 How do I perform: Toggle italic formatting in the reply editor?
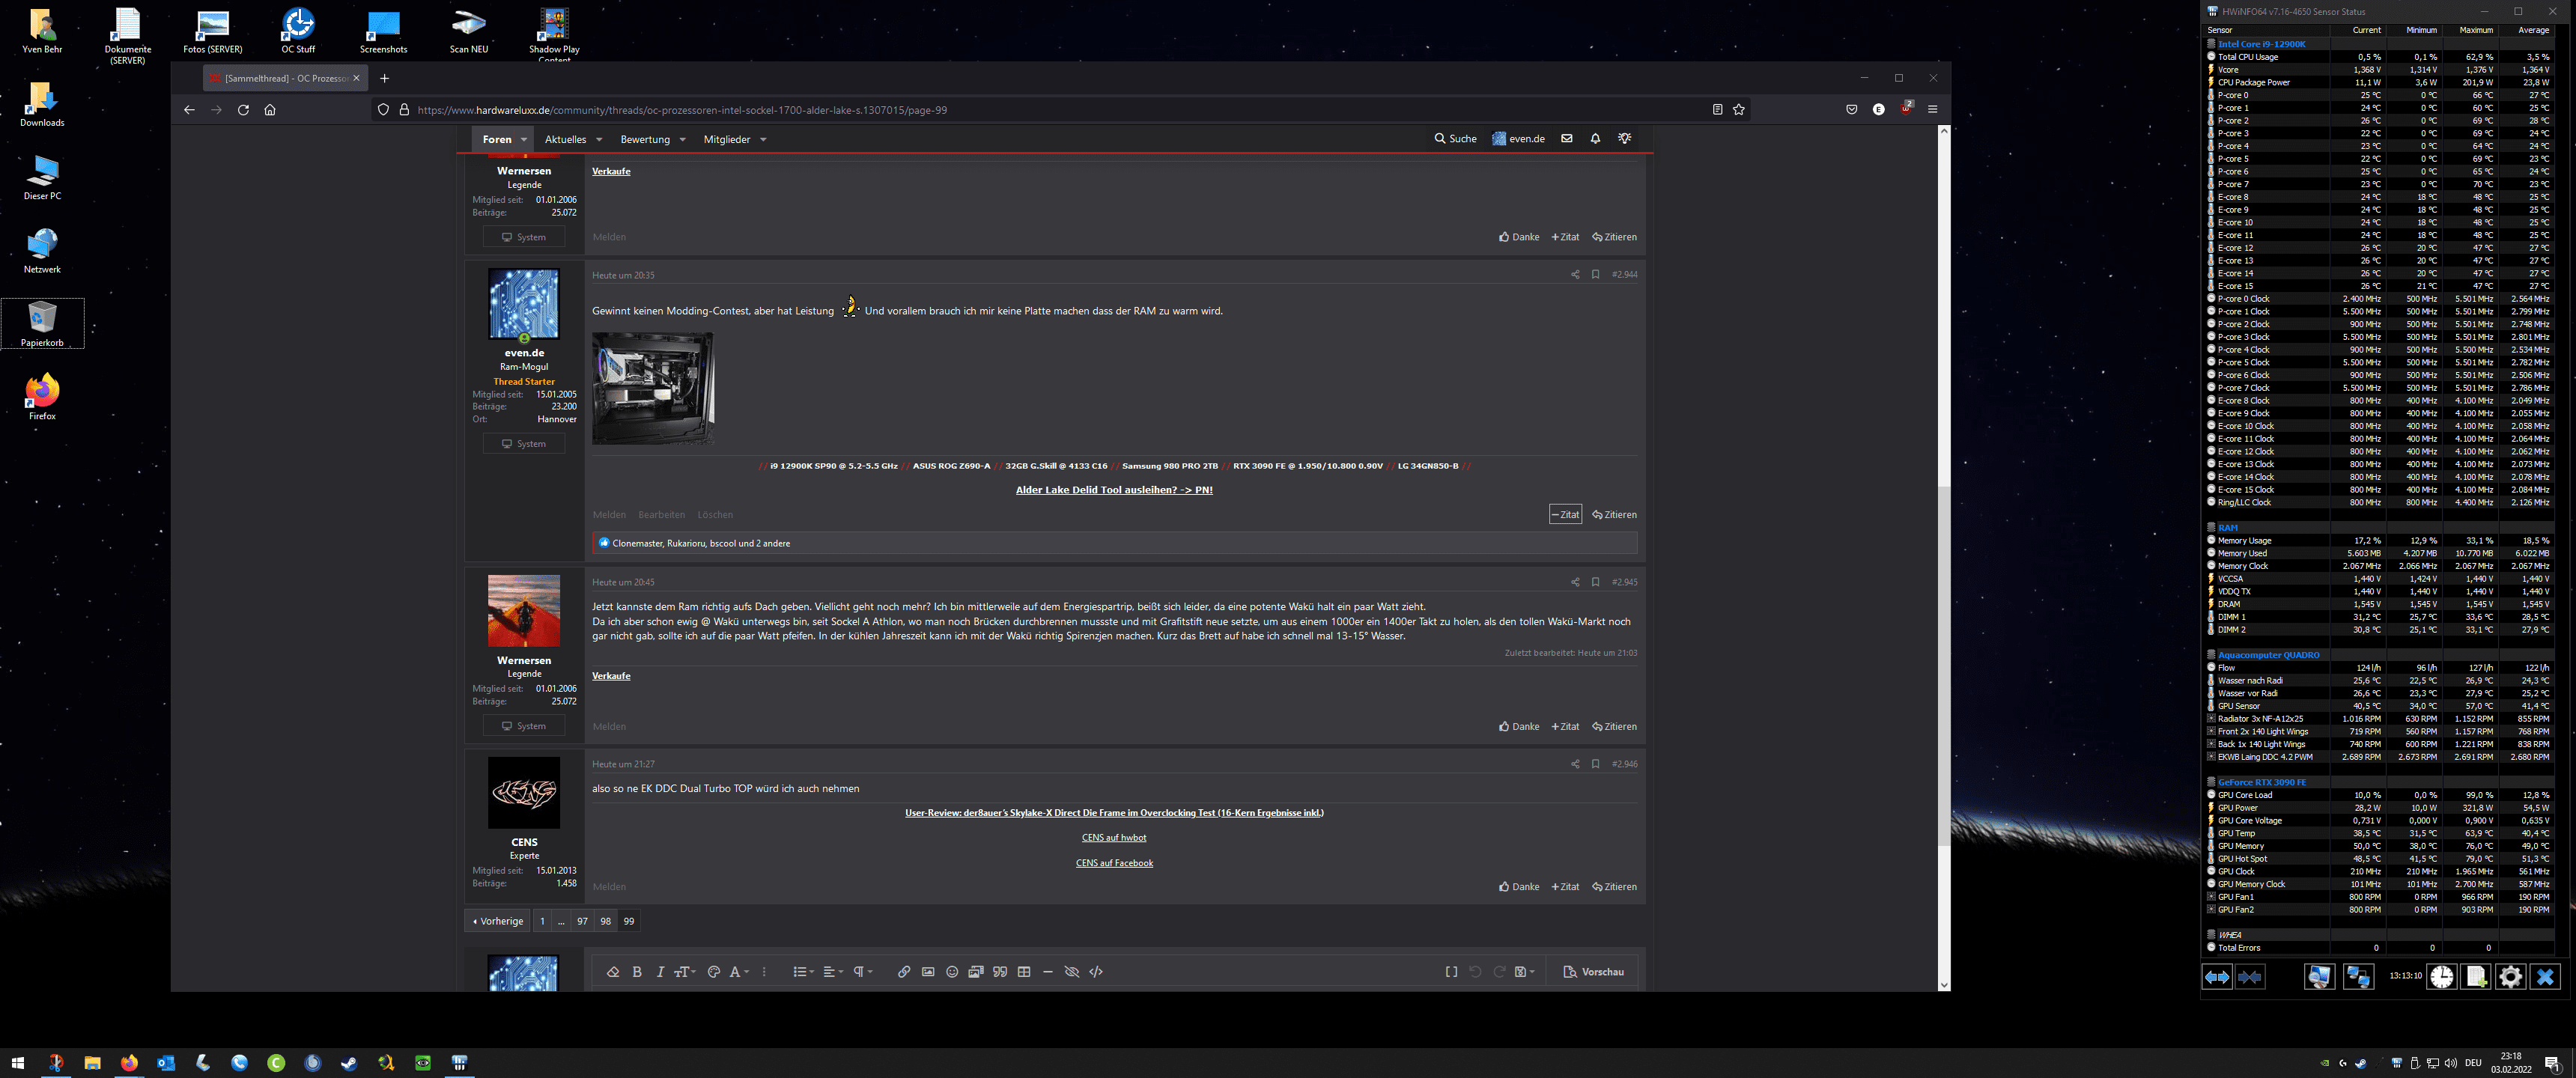(660, 972)
